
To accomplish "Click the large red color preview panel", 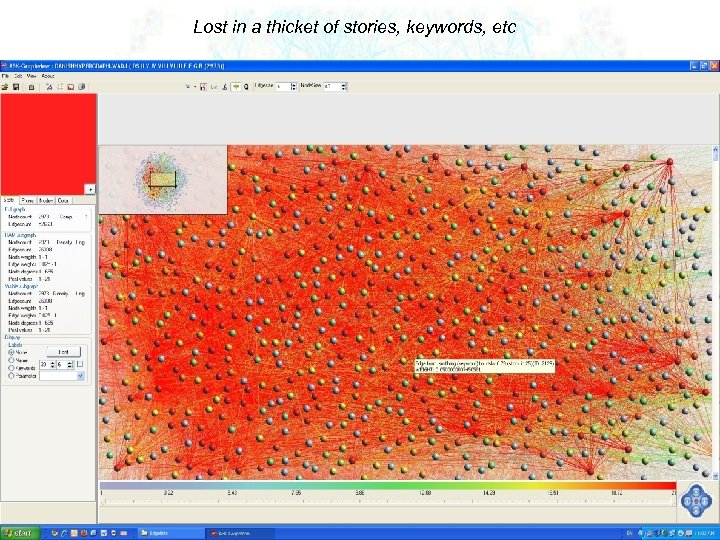I will click(x=48, y=144).
